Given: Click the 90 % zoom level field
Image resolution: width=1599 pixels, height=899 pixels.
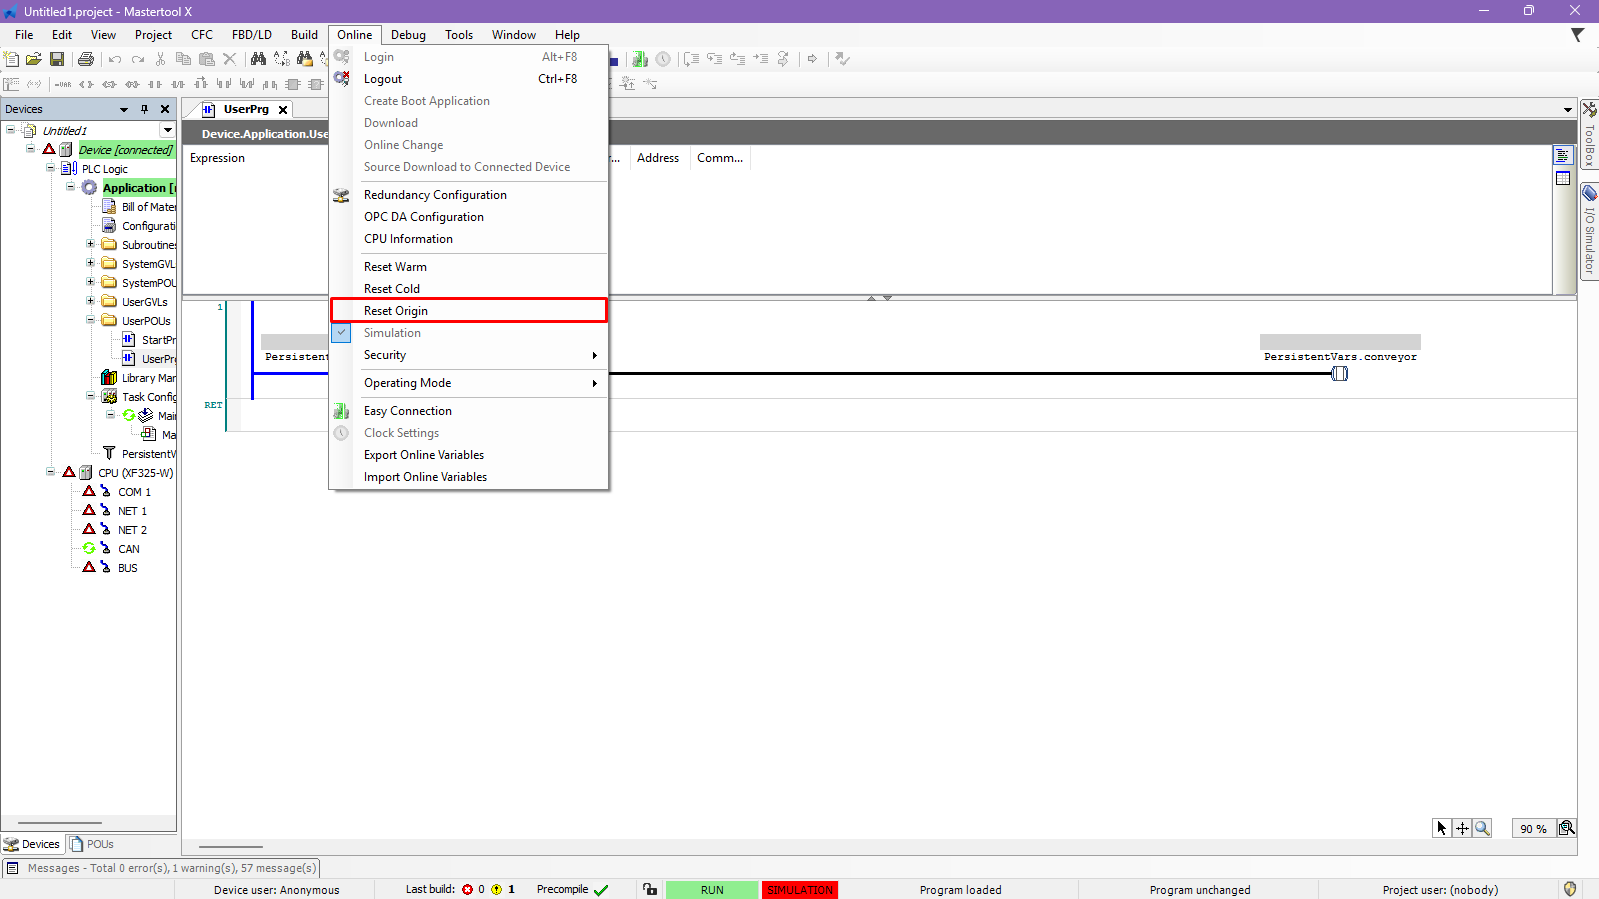Looking at the screenshot, I should (1532, 829).
